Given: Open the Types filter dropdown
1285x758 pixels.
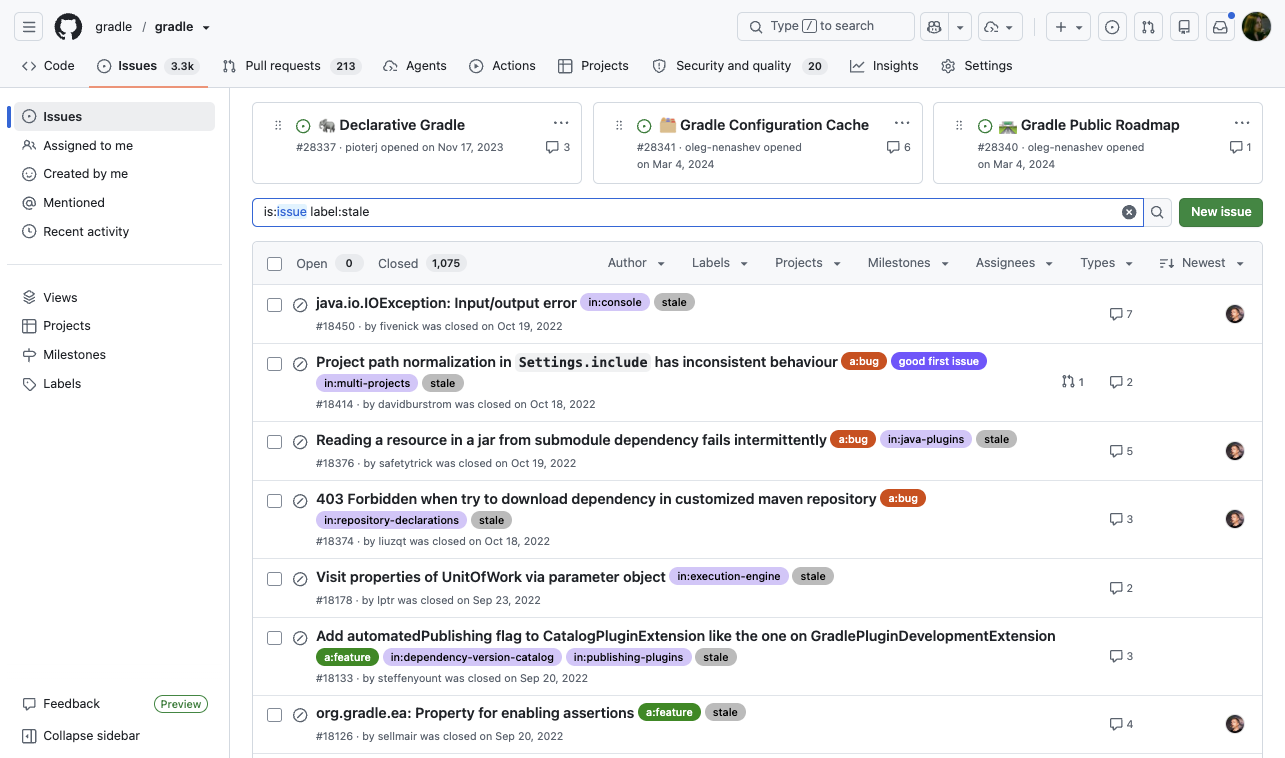Looking at the screenshot, I should click(1106, 263).
